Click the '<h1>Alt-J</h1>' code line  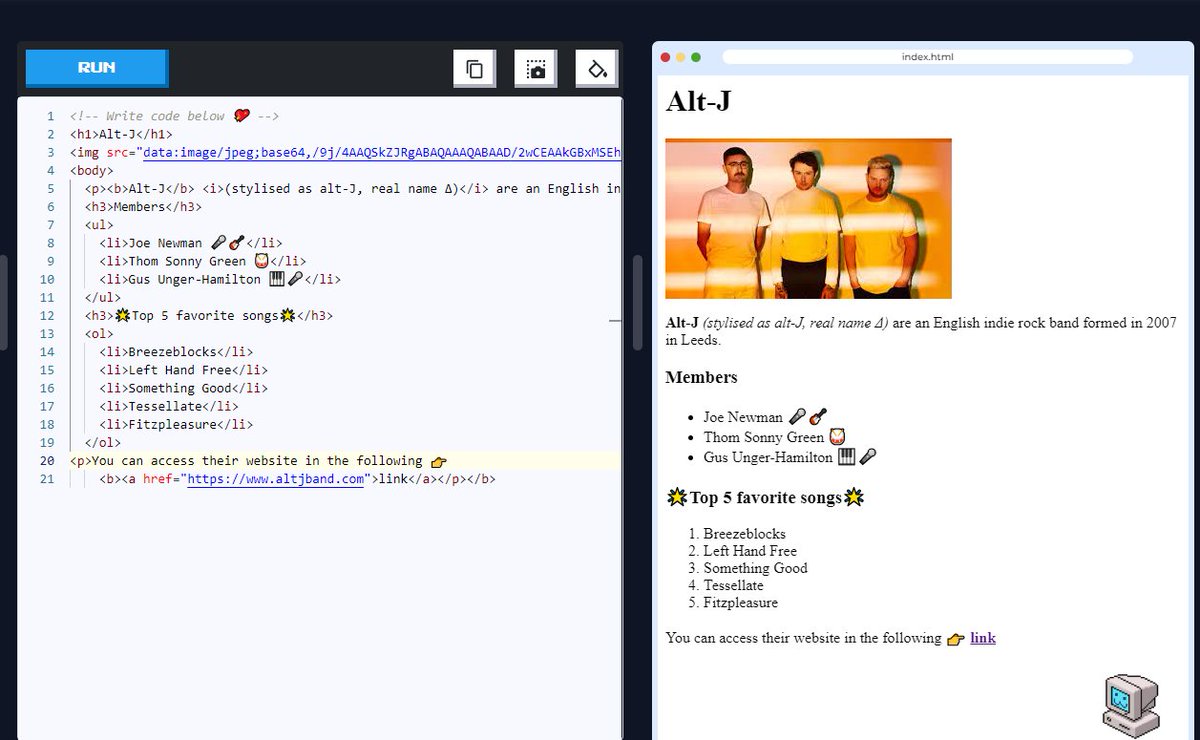[121, 134]
